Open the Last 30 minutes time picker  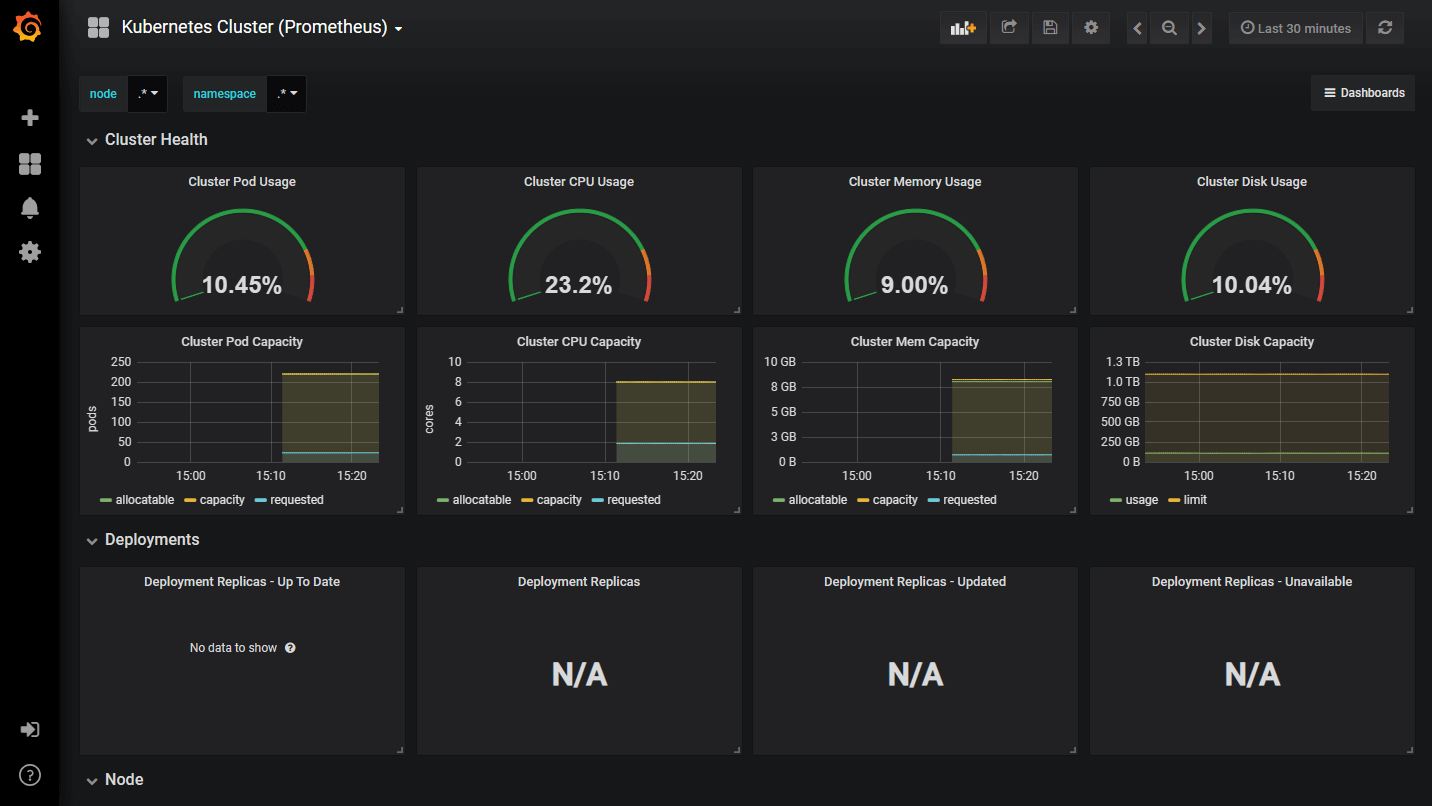pos(1295,28)
